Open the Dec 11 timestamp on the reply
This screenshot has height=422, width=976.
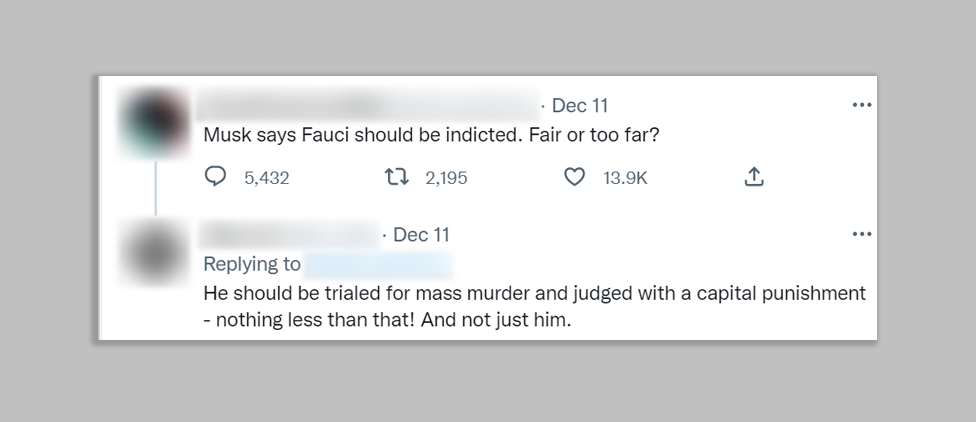coord(421,234)
